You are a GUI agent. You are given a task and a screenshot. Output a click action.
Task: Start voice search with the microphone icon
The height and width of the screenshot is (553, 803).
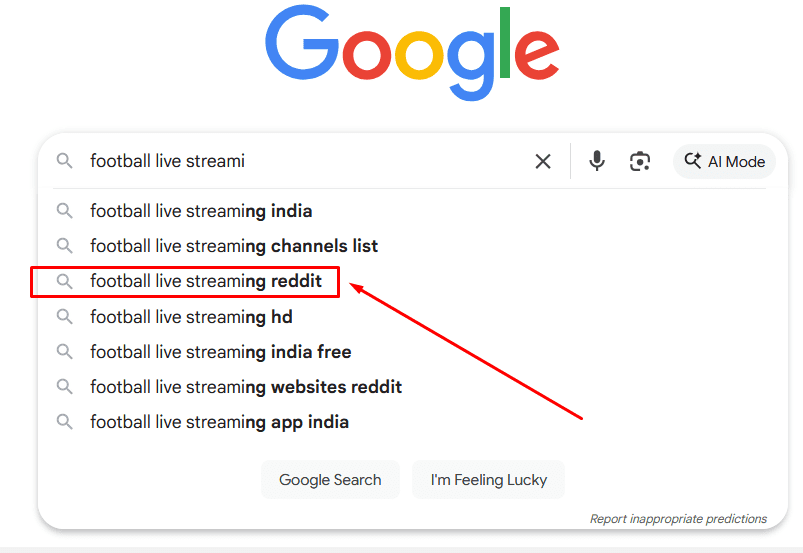pyautogui.click(x=597, y=161)
